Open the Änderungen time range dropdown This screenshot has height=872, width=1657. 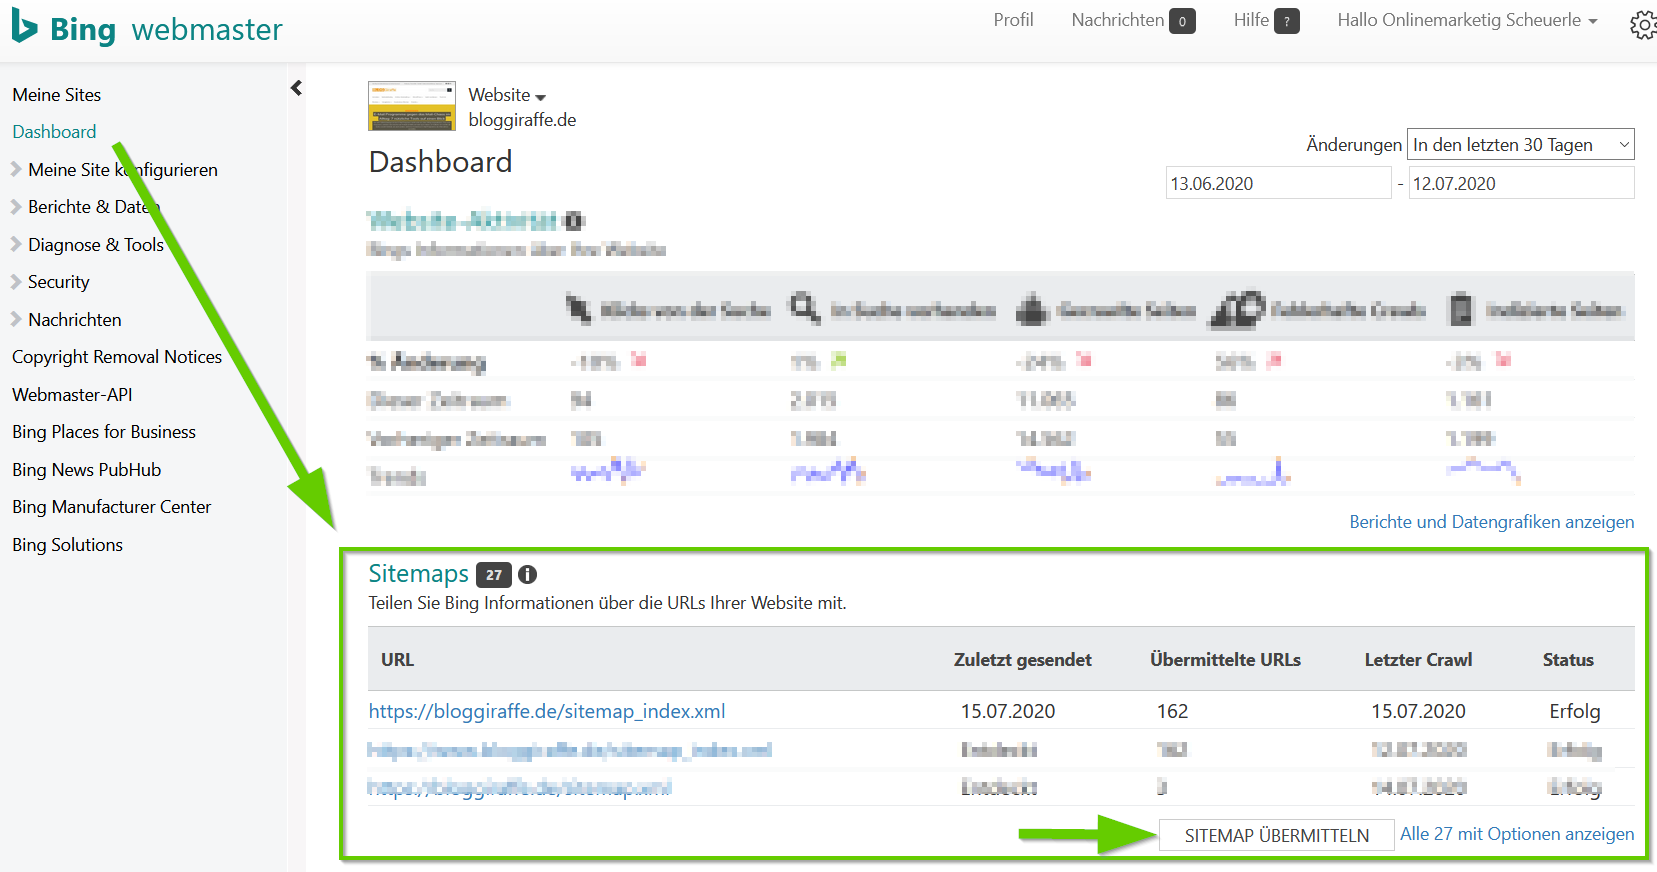click(x=1520, y=145)
